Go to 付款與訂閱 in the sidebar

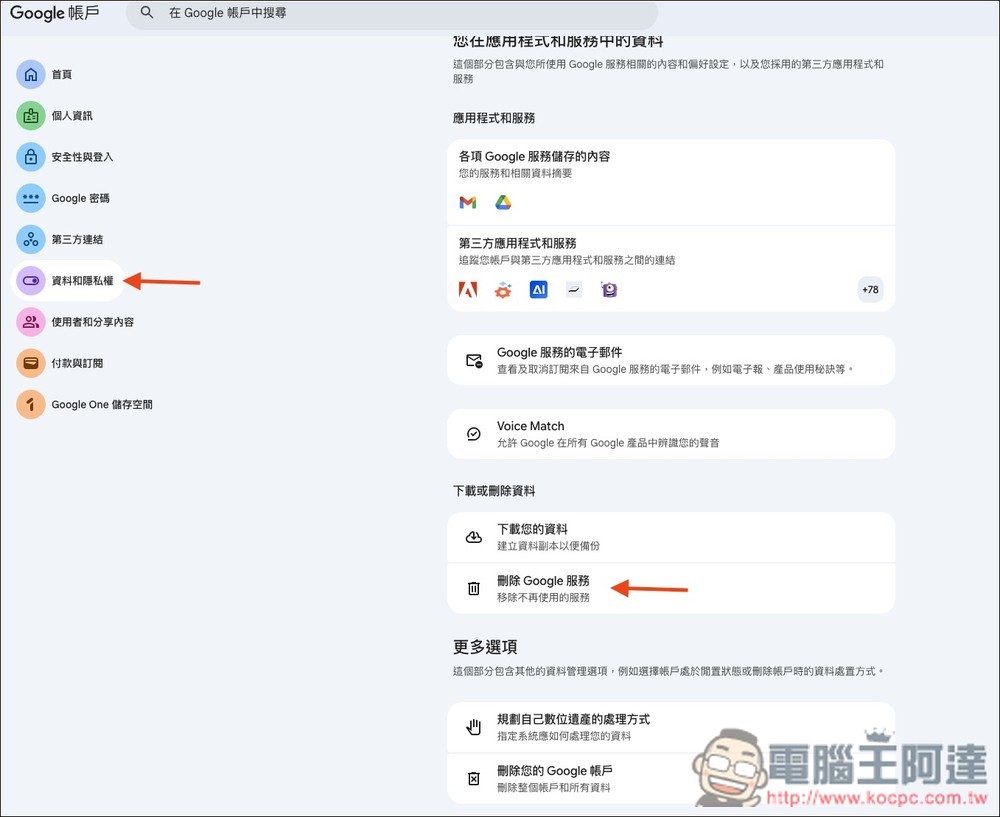pyautogui.click(x=60, y=364)
